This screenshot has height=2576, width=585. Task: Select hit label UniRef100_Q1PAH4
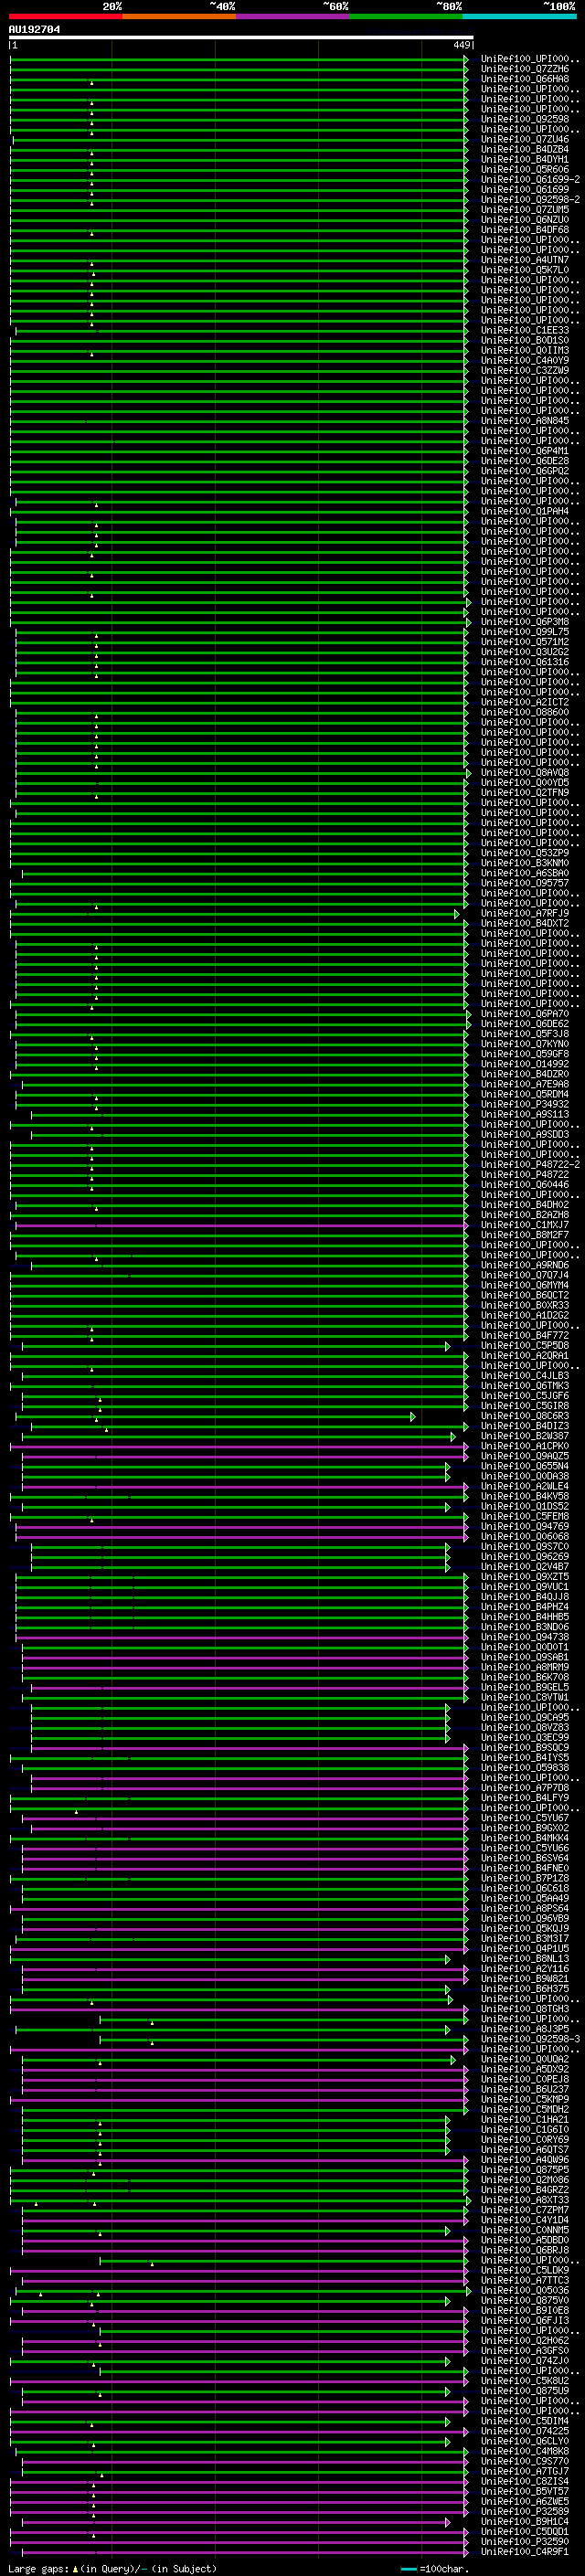[x=525, y=511]
